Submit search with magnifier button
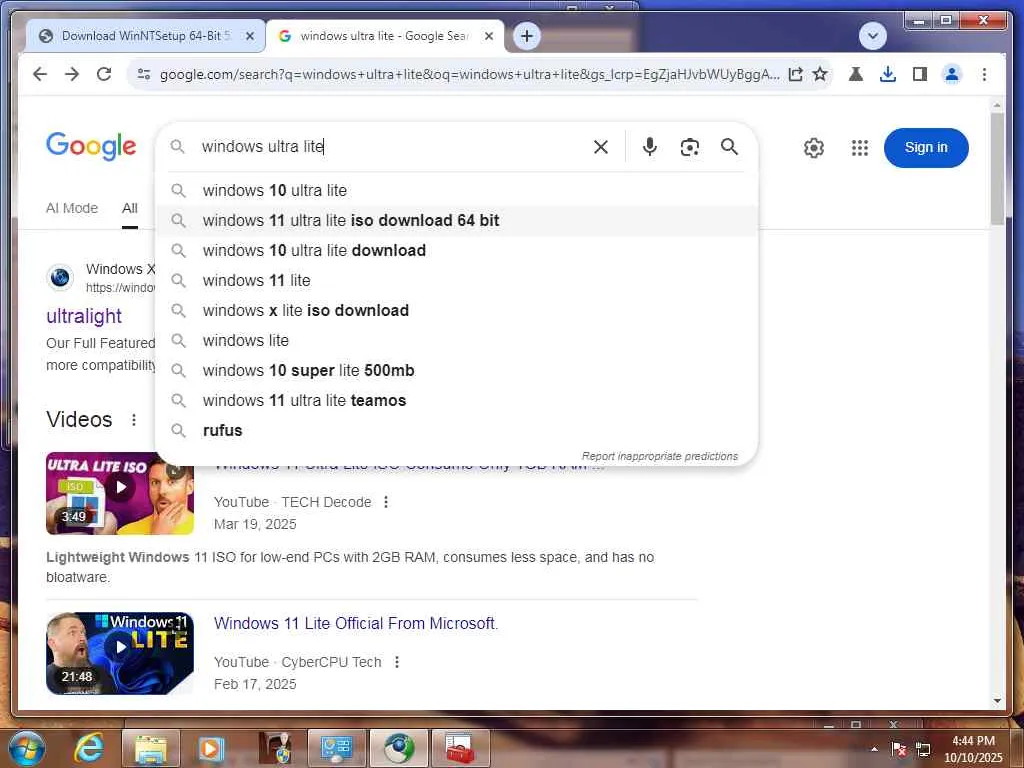1024x768 pixels. (x=729, y=146)
